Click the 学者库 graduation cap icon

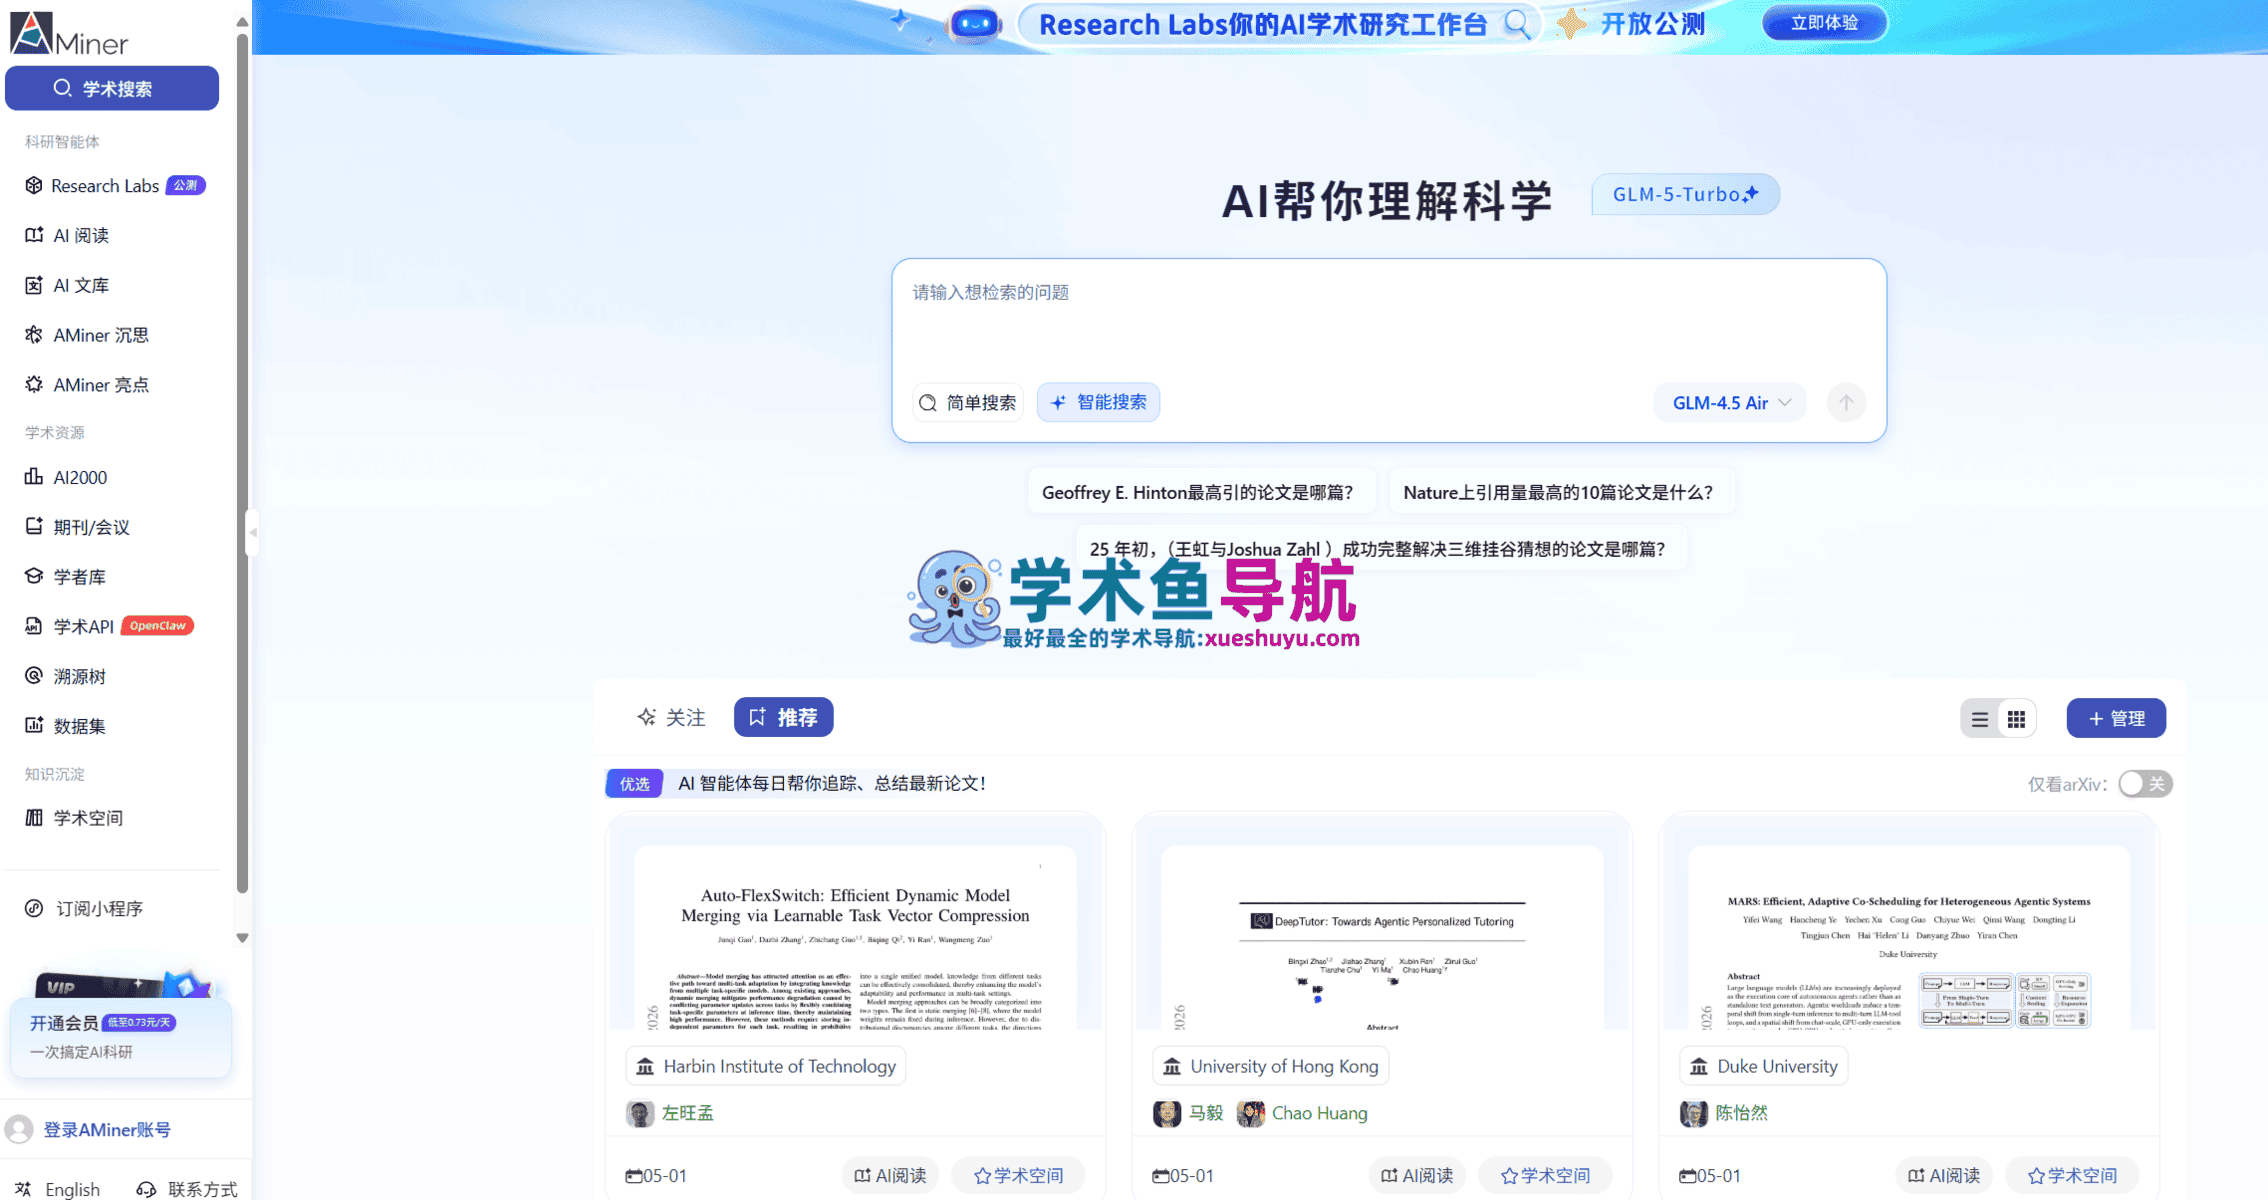pos(34,576)
